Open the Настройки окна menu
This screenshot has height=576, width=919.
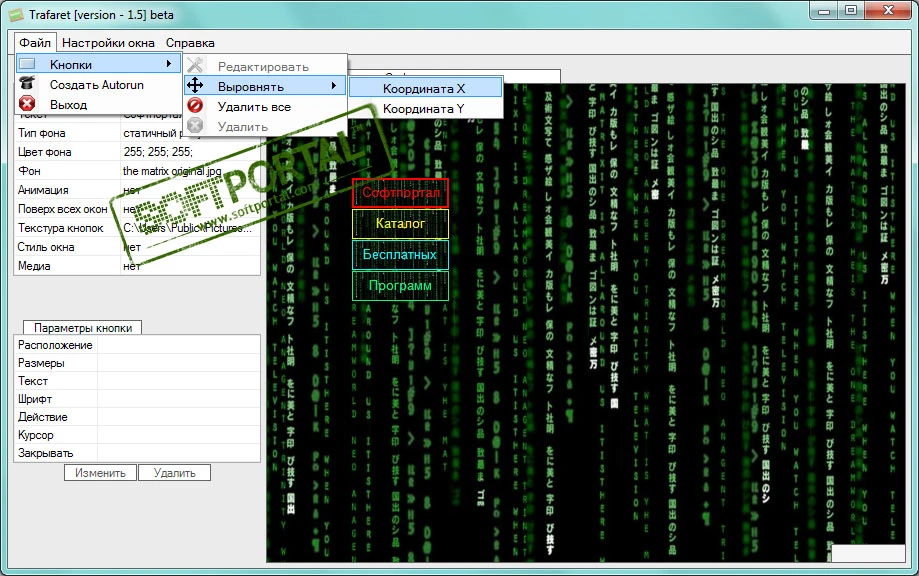click(108, 43)
